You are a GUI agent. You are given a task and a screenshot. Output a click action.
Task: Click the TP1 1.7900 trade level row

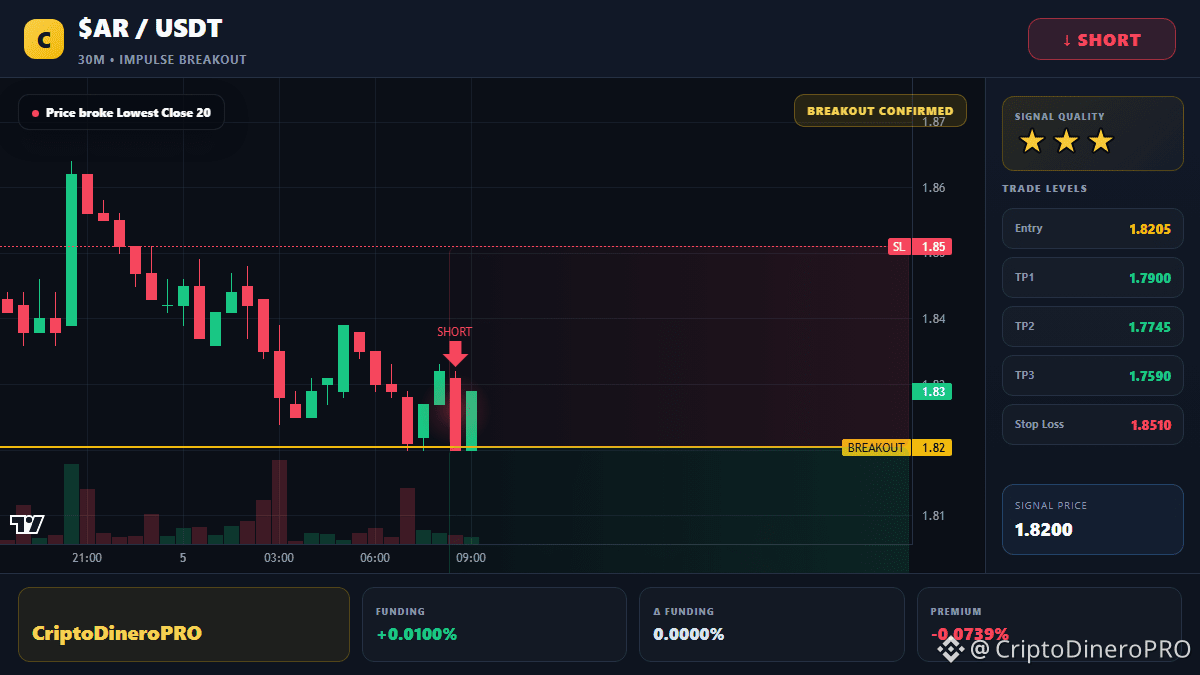(1092, 278)
